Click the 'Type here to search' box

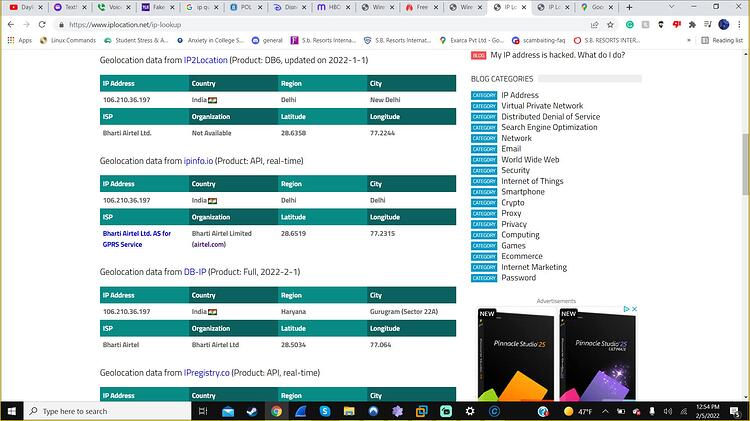tap(108, 411)
